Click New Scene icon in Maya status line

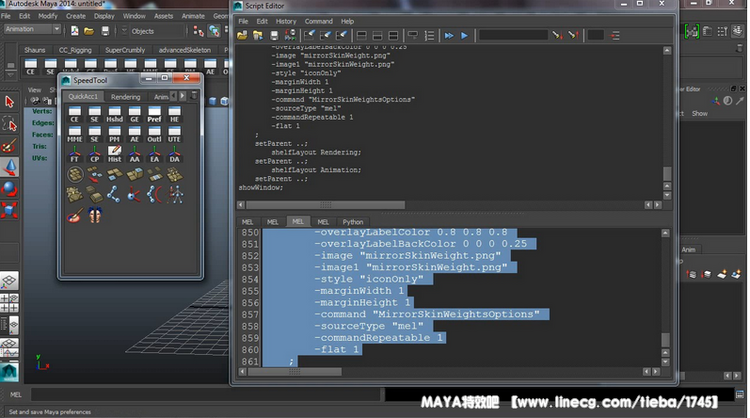click(x=75, y=31)
